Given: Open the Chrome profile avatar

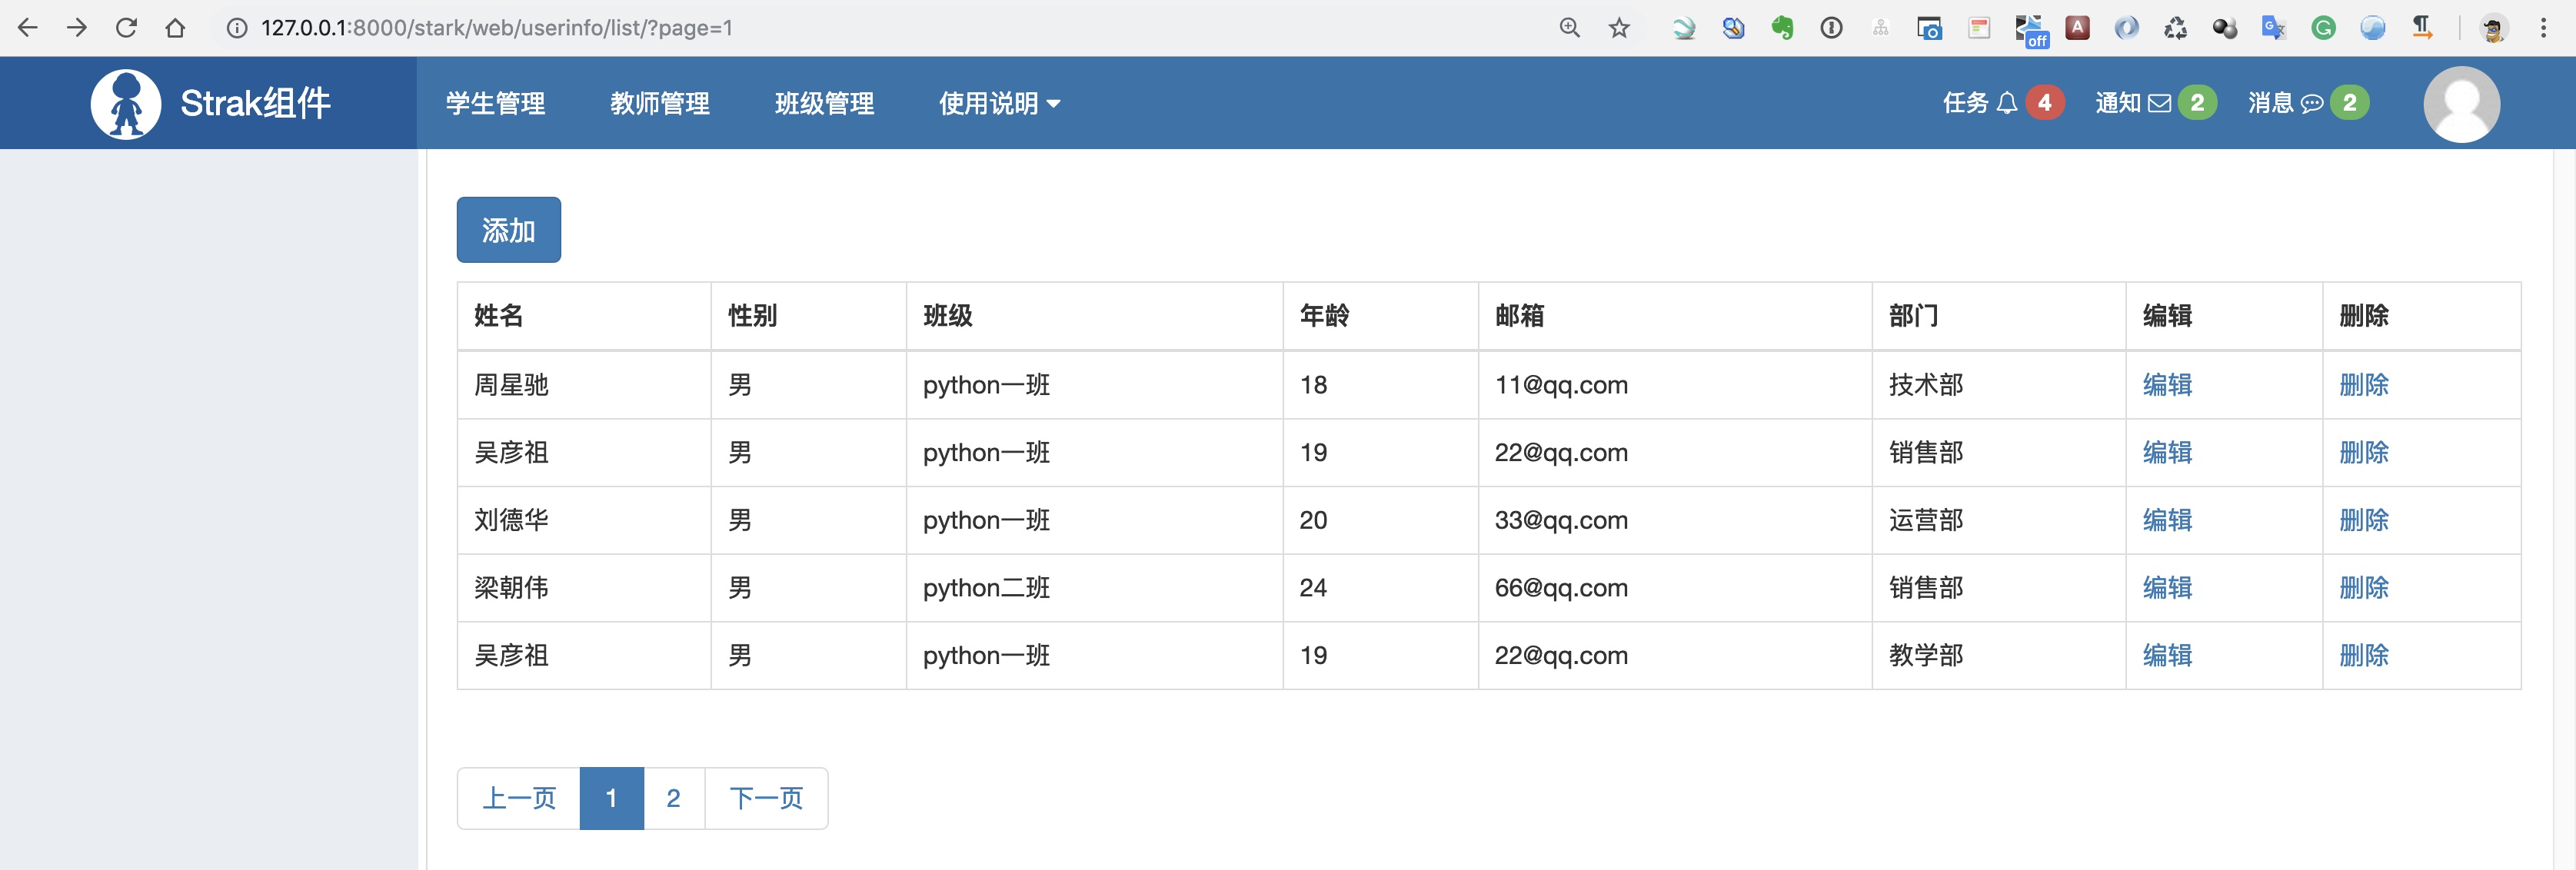Looking at the screenshot, I should tap(2493, 28).
